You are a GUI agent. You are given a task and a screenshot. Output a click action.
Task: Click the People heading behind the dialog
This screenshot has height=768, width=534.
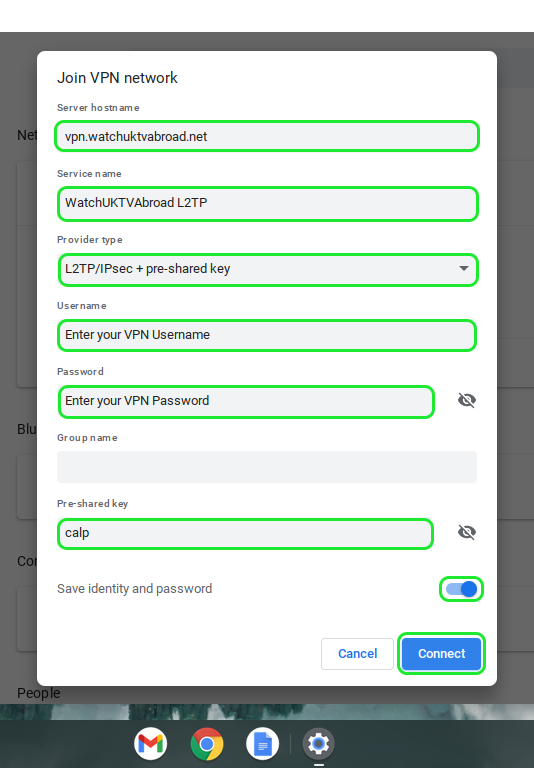click(x=39, y=693)
